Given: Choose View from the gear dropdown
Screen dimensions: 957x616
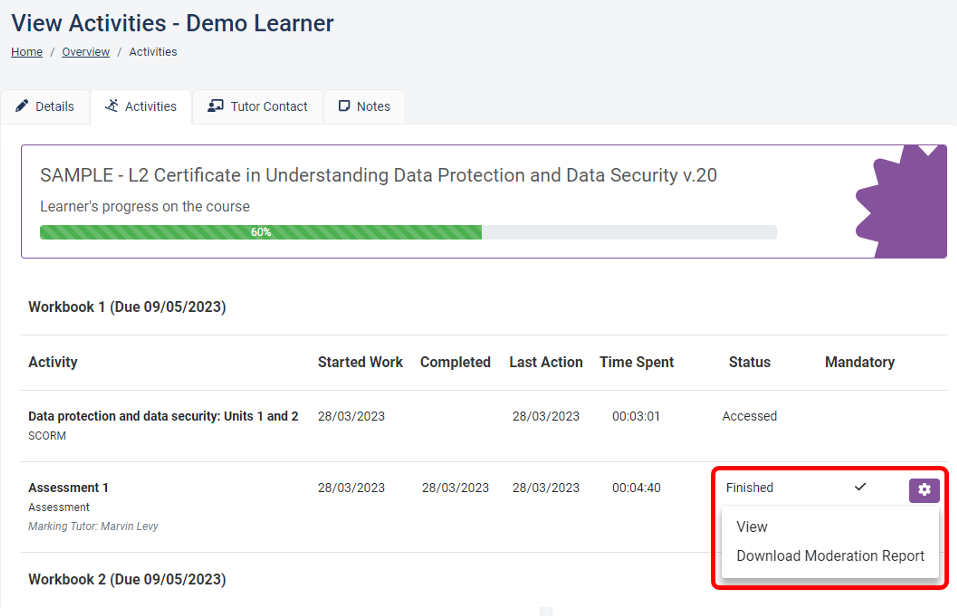Looking at the screenshot, I should pos(751,527).
